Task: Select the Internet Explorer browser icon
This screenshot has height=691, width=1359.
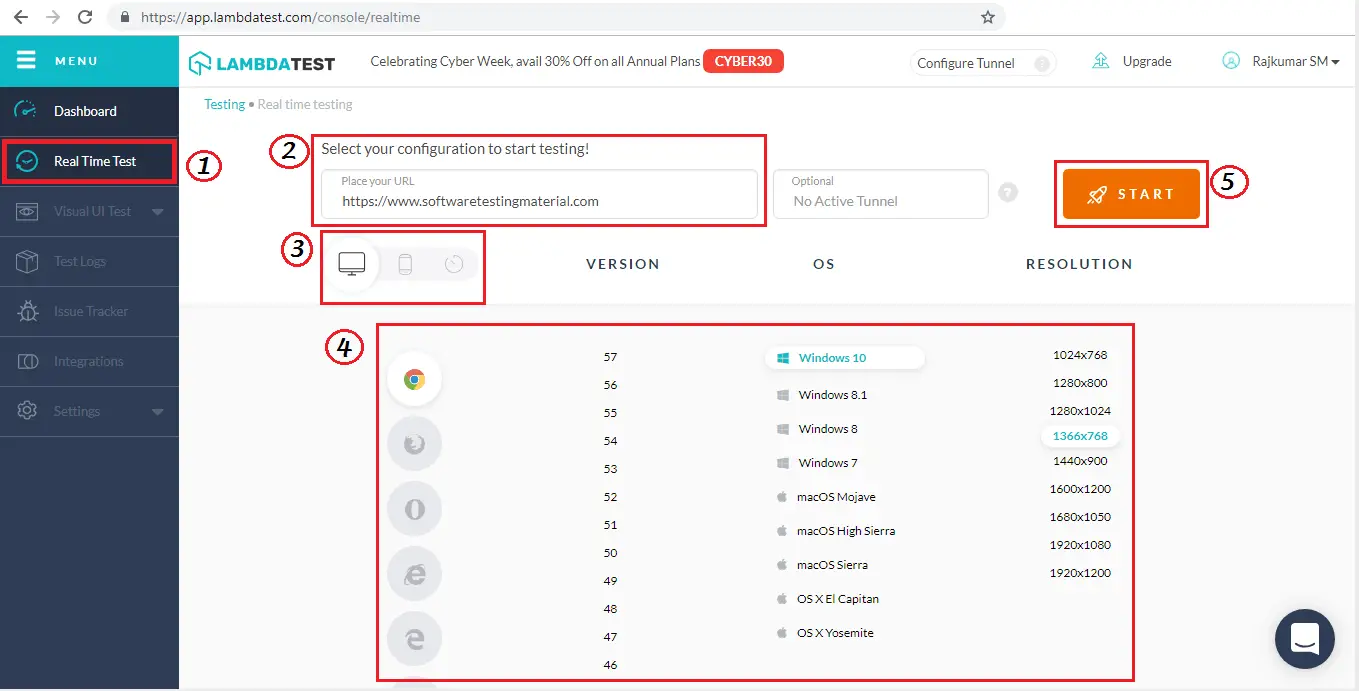Action: (414, 573)
